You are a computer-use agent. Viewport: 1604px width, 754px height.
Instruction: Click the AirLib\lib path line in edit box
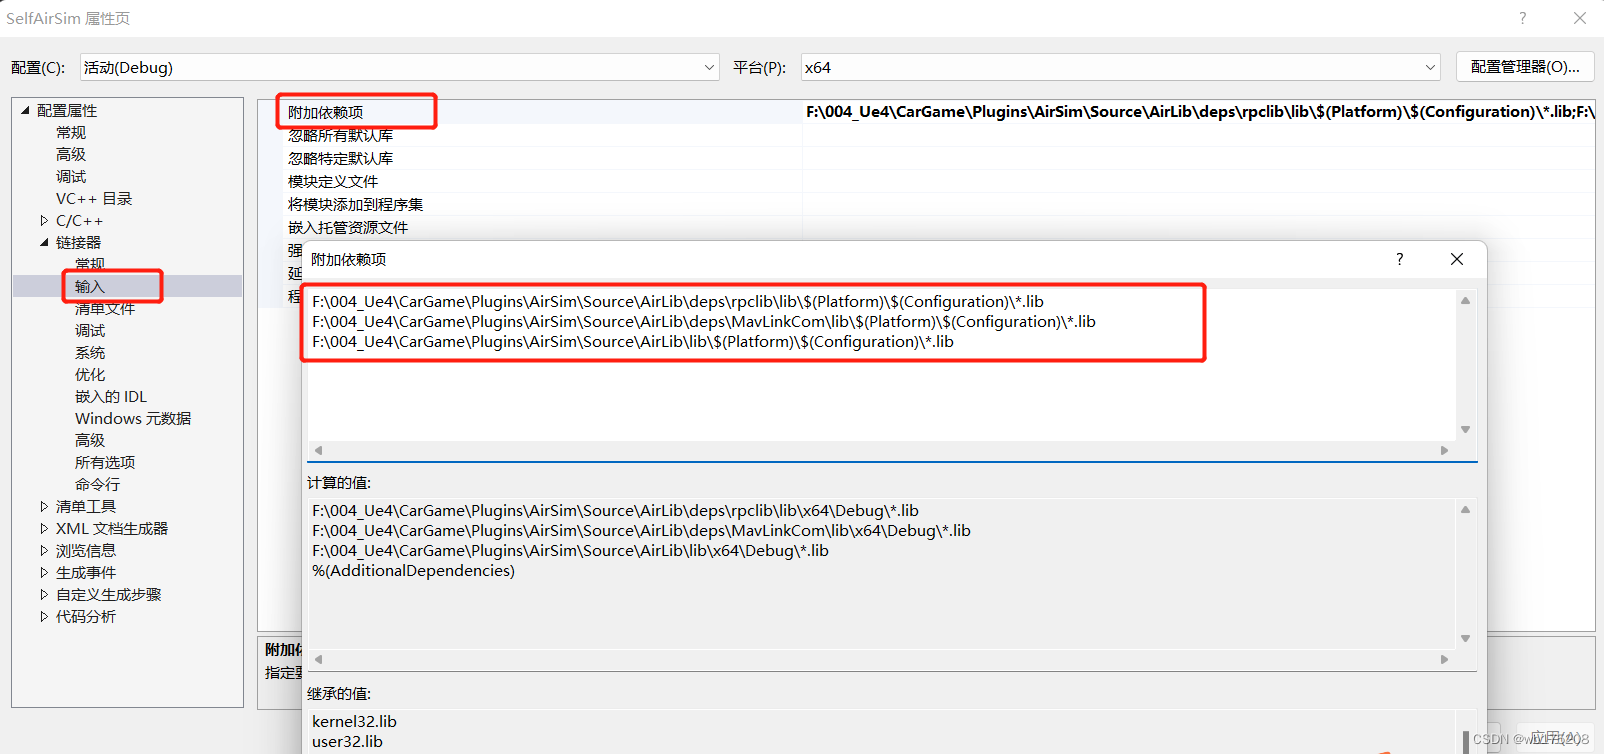[x=633, y=341]
